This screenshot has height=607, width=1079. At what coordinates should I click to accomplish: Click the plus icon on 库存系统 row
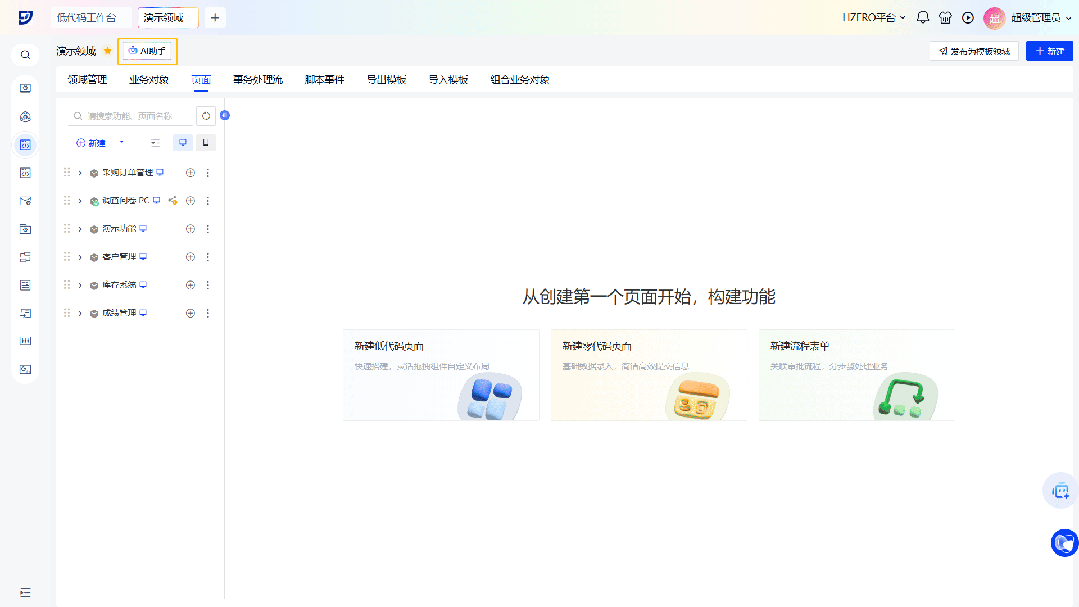(190, 285)
